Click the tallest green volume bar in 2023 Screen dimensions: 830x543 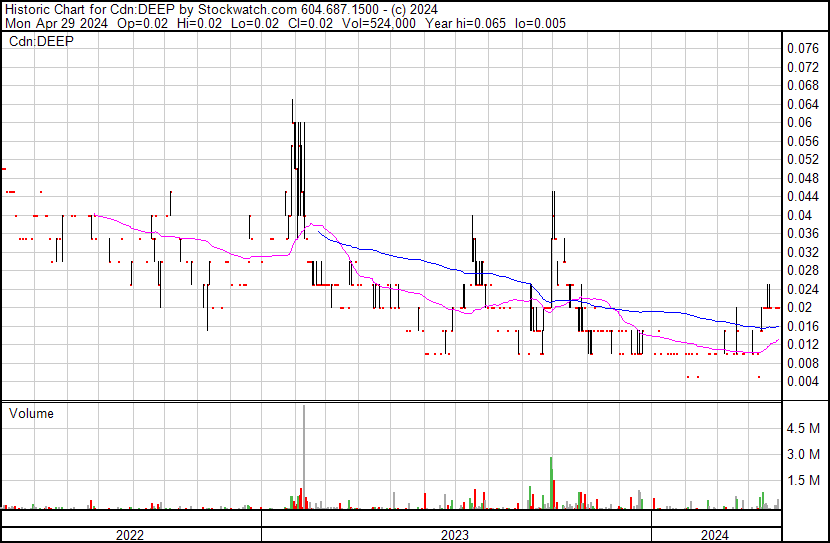point(551,483)
